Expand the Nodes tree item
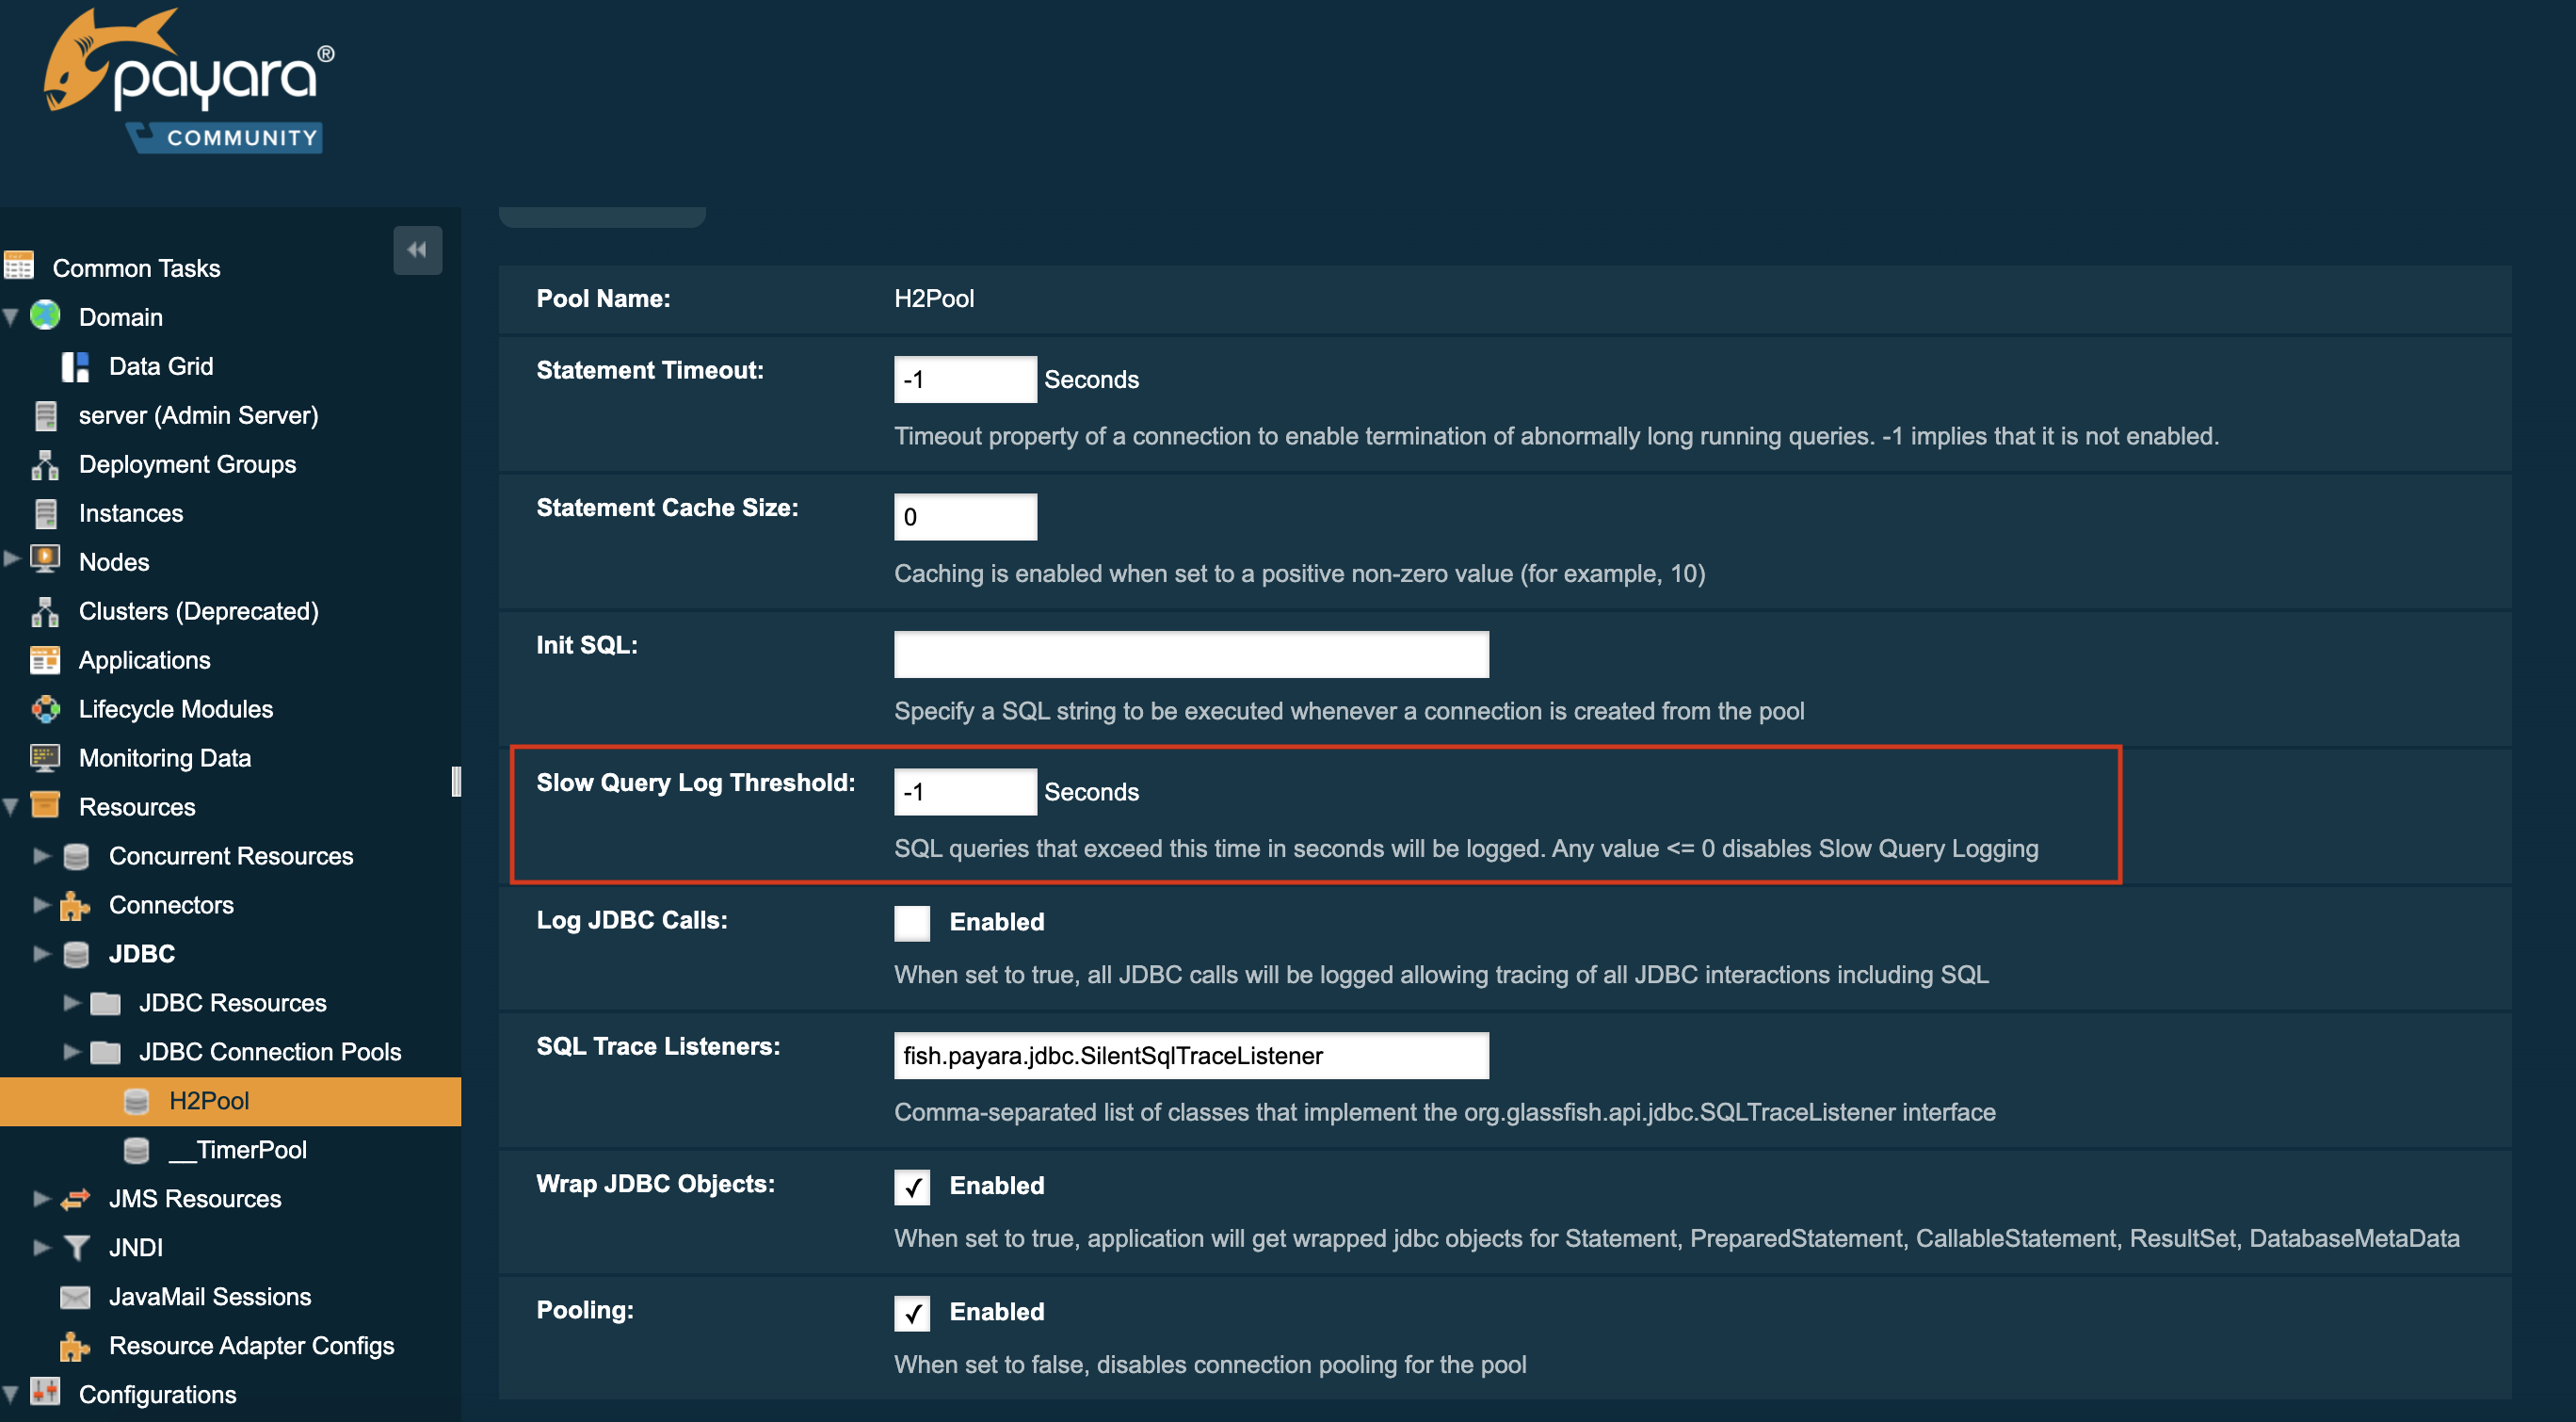2576x1422 pixels. [12, 561]
